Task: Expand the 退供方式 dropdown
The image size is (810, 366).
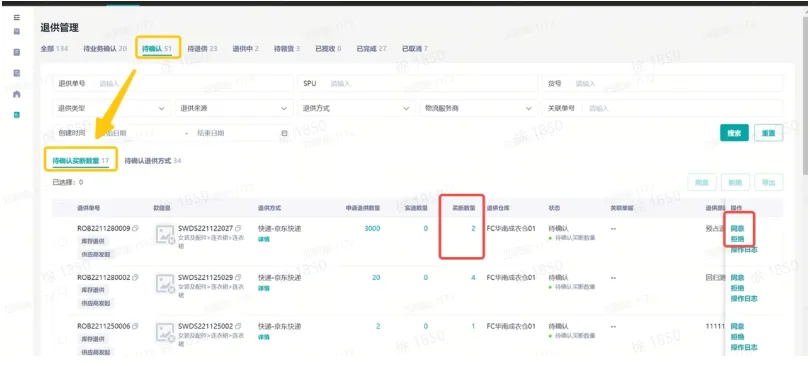Action: (356, 108)
